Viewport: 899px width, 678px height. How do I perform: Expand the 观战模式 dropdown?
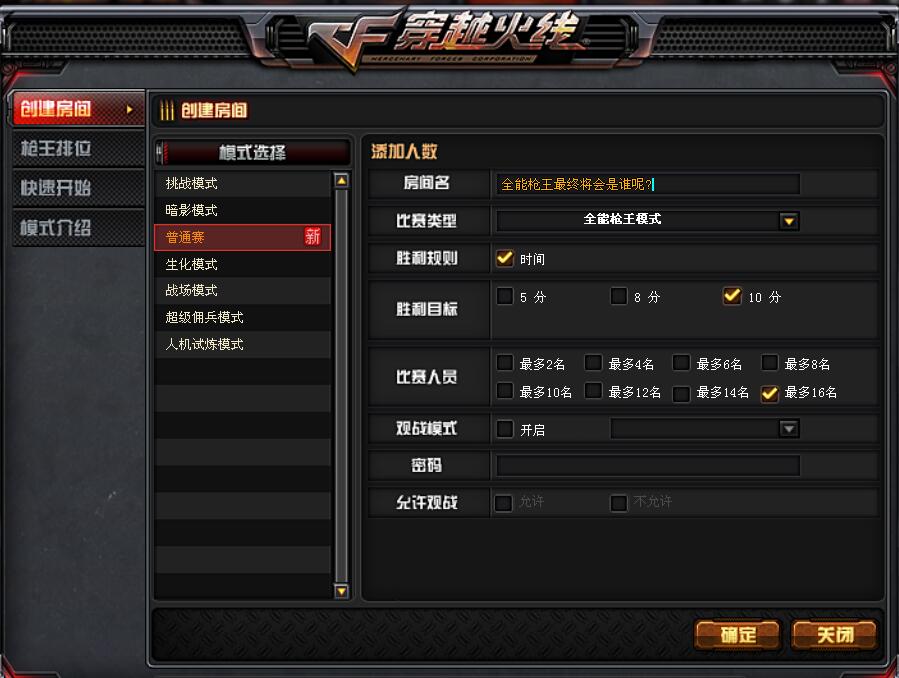coord(789,429)
